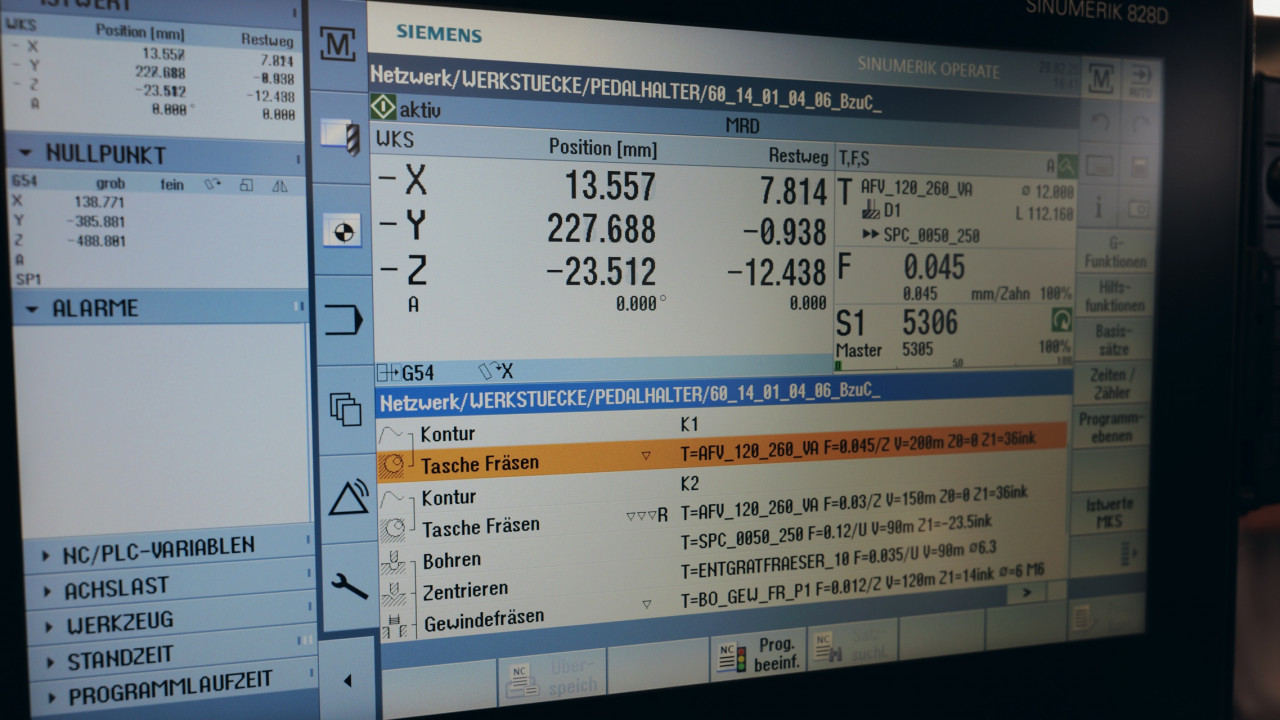Viewport: 1280px width, 720px height.
Task: Open G-Funktionen softkey
Action: (x=1114, y=253)
